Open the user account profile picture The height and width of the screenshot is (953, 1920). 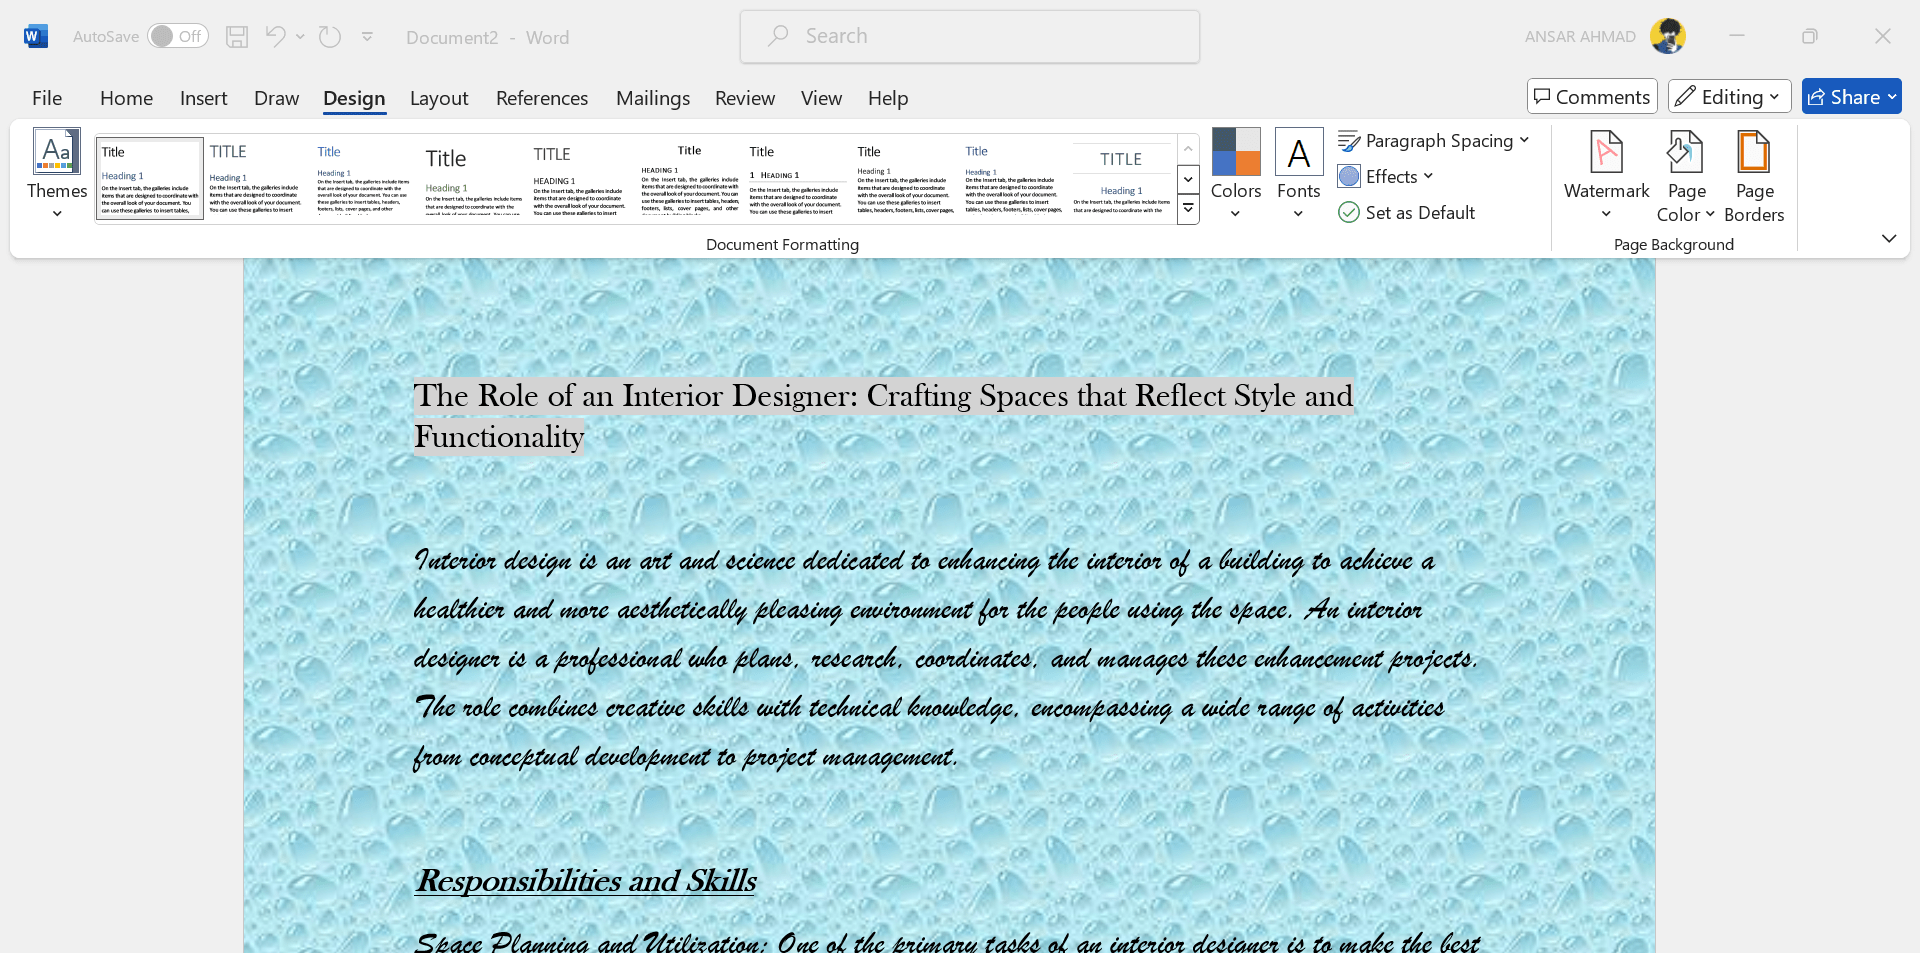tap(1668, 37)
